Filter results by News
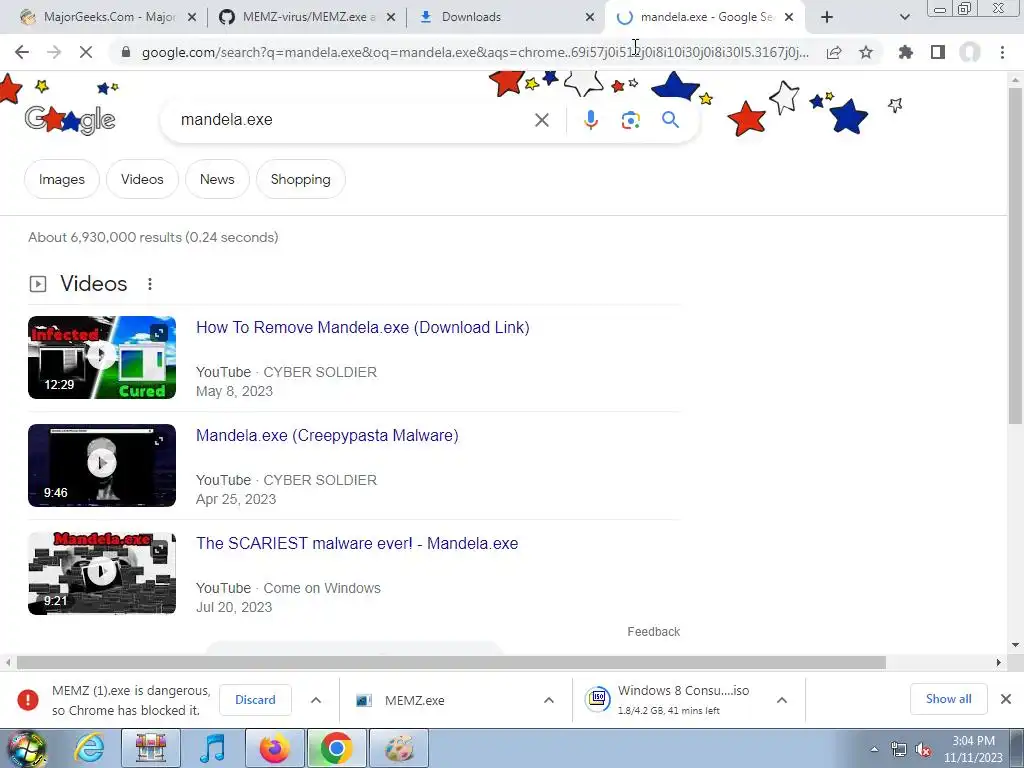The width and height of the screenshot is (1024, 768). click(217, 180)
